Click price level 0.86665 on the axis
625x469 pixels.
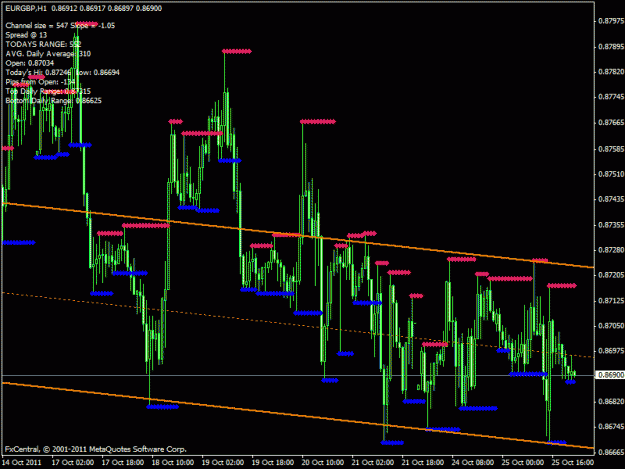[611, 453]
